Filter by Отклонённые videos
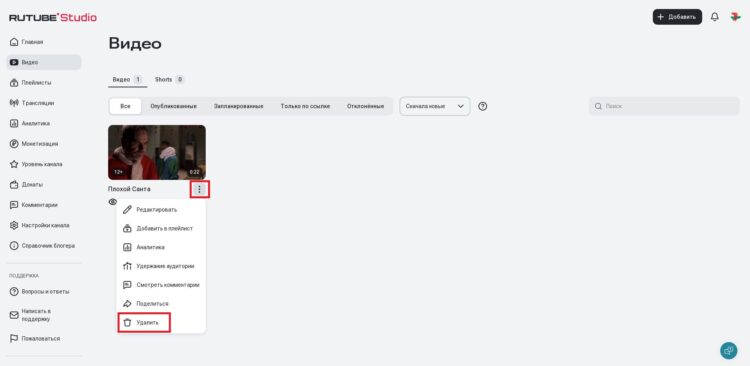750x366 pixels. click(x=365, y=106)
